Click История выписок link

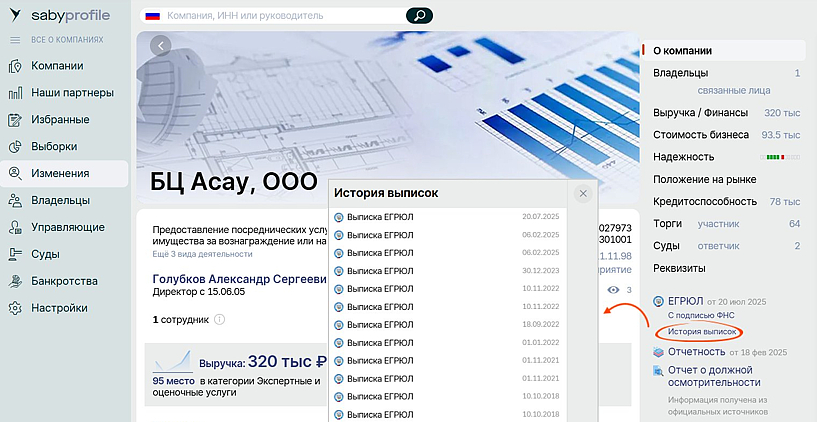click(702, 331)
